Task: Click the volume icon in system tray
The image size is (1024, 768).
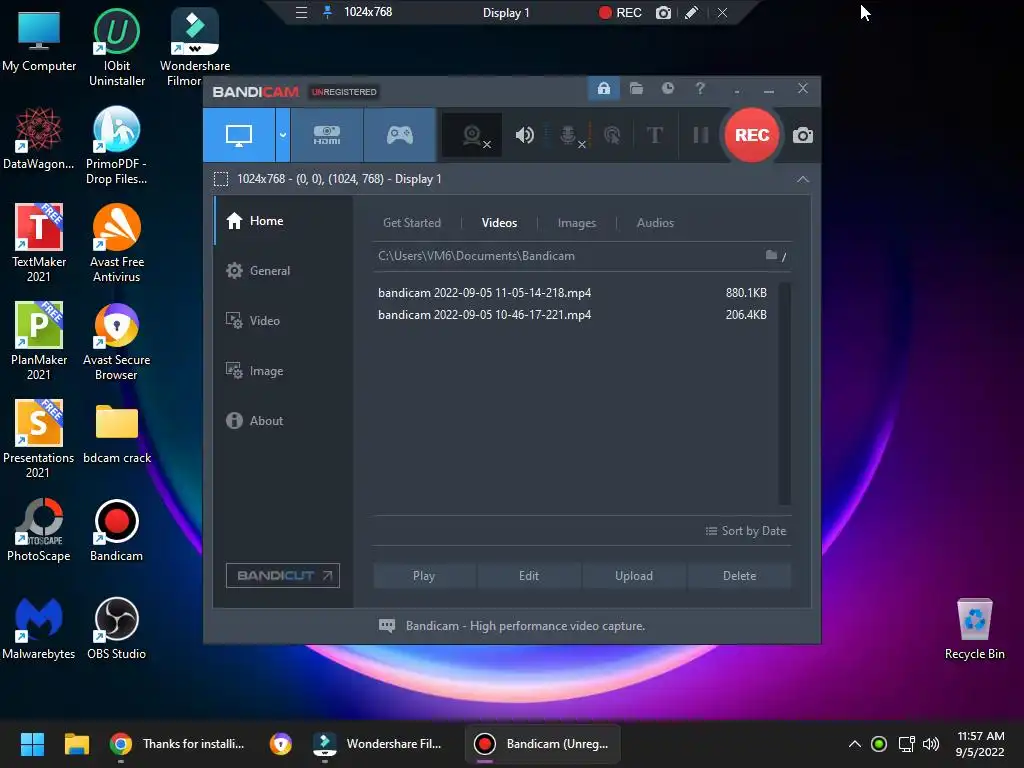Action: (931, 744)
